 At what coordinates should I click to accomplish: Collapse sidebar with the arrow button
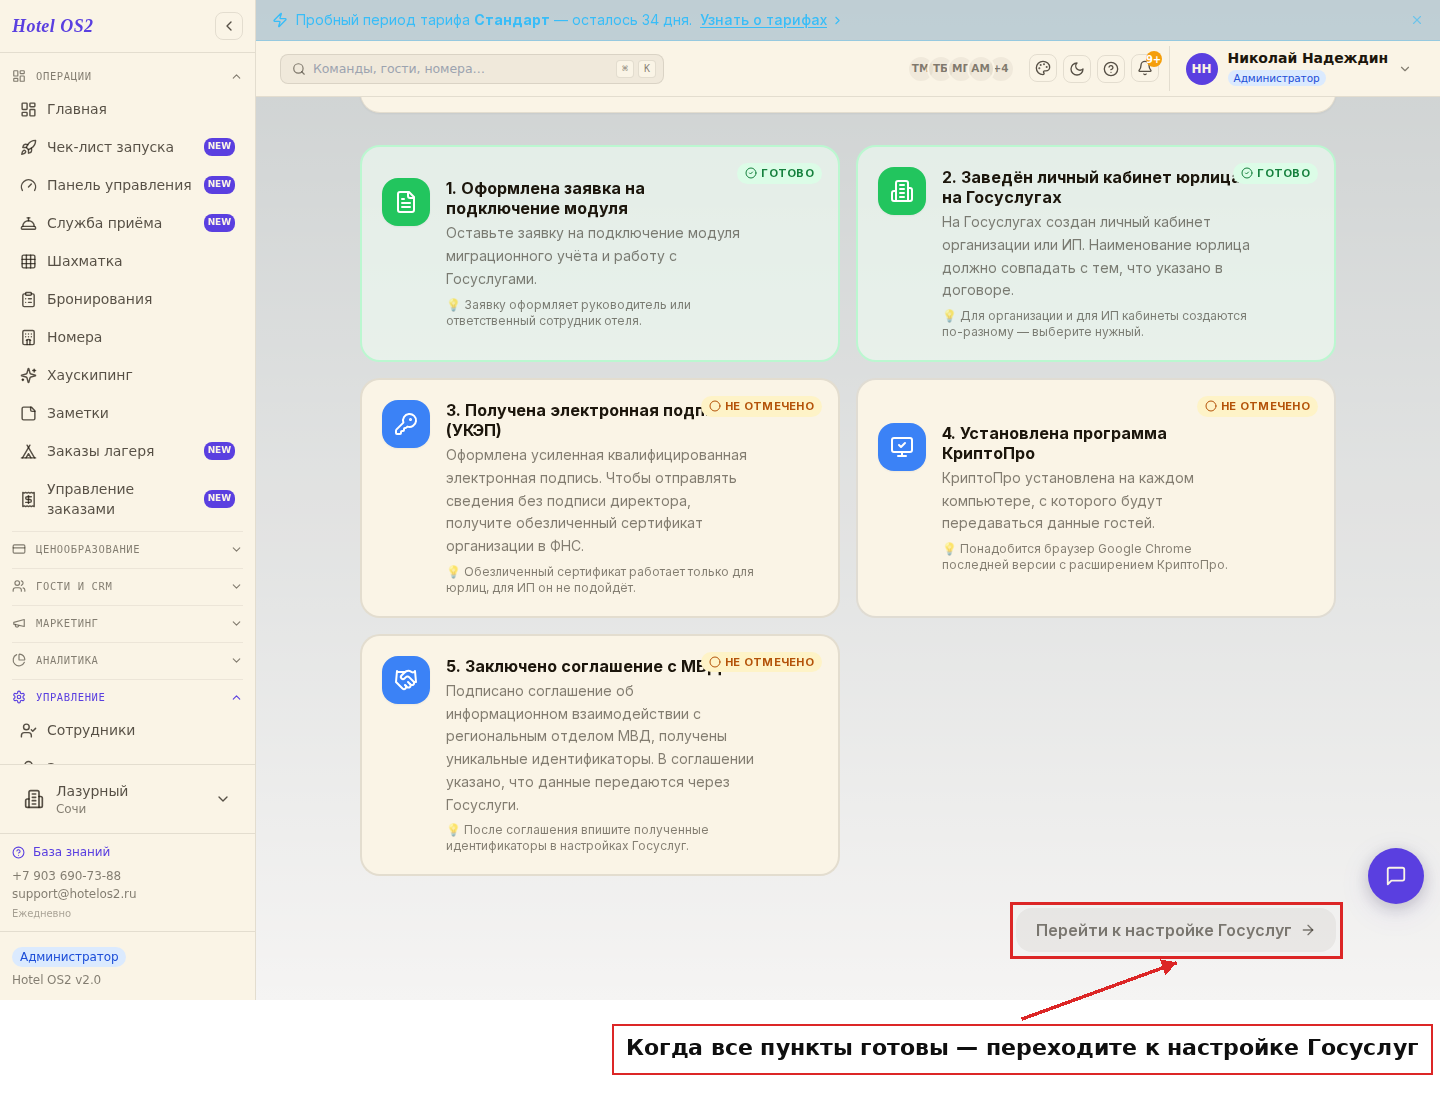(229, 26)
